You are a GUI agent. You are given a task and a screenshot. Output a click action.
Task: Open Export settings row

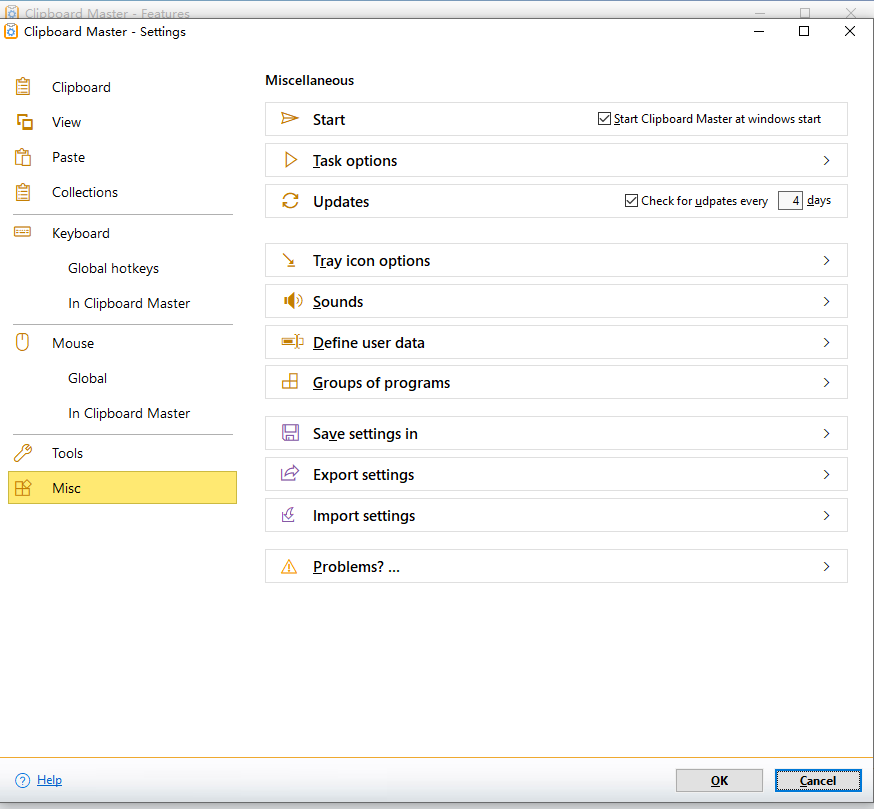[556, 474]
